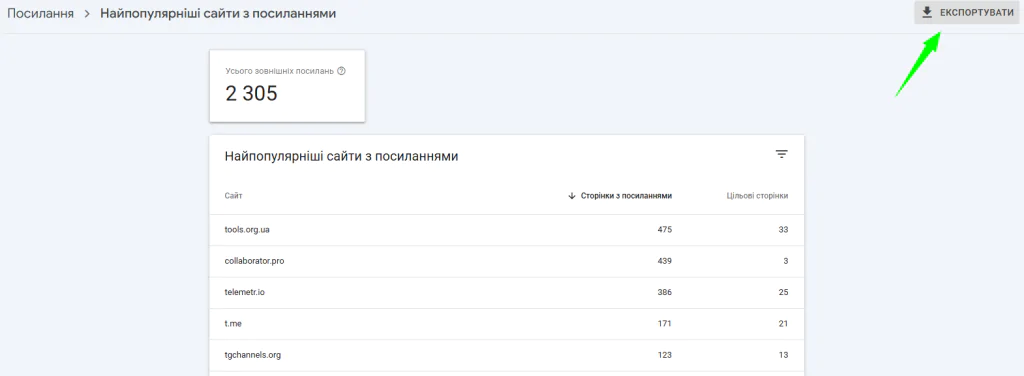Click the Усього зовнішніх посилань label
Viewport: 1024px width, 376px height.
[x=280, y=71]
